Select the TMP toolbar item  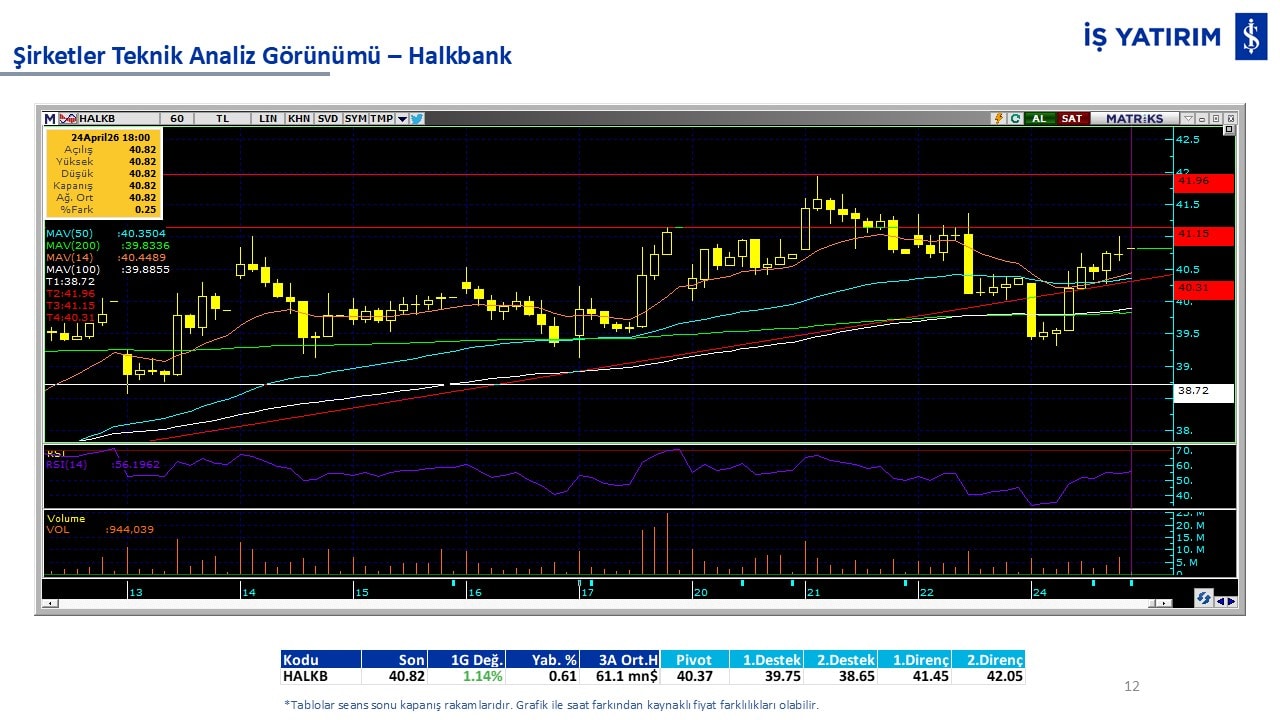tap(381, 118)
